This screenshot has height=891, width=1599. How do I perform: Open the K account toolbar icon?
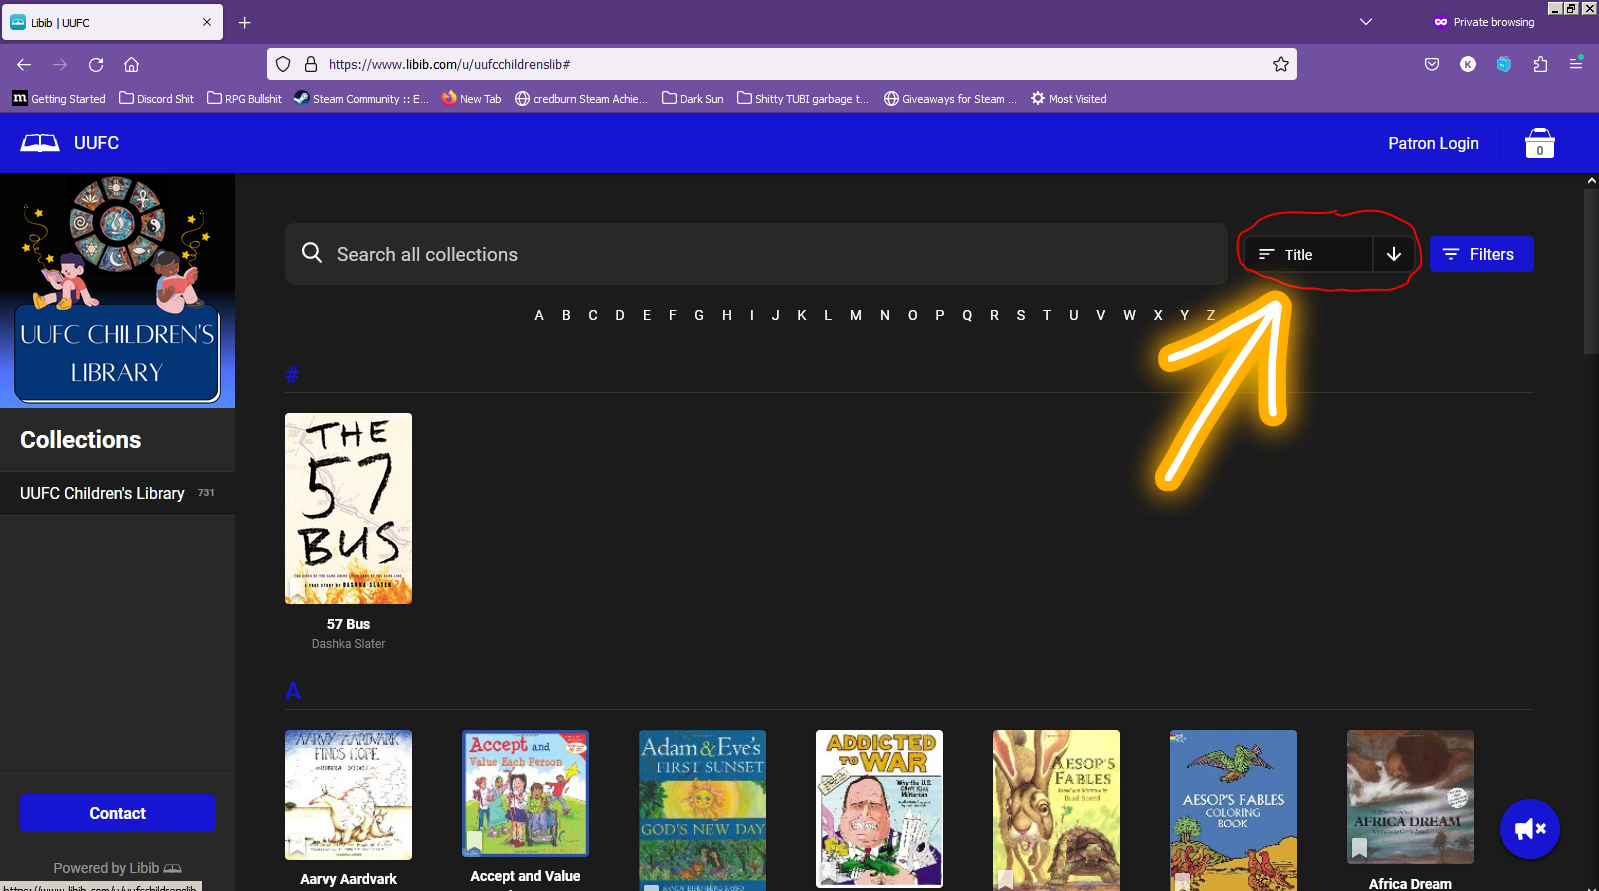point(1468,64)
